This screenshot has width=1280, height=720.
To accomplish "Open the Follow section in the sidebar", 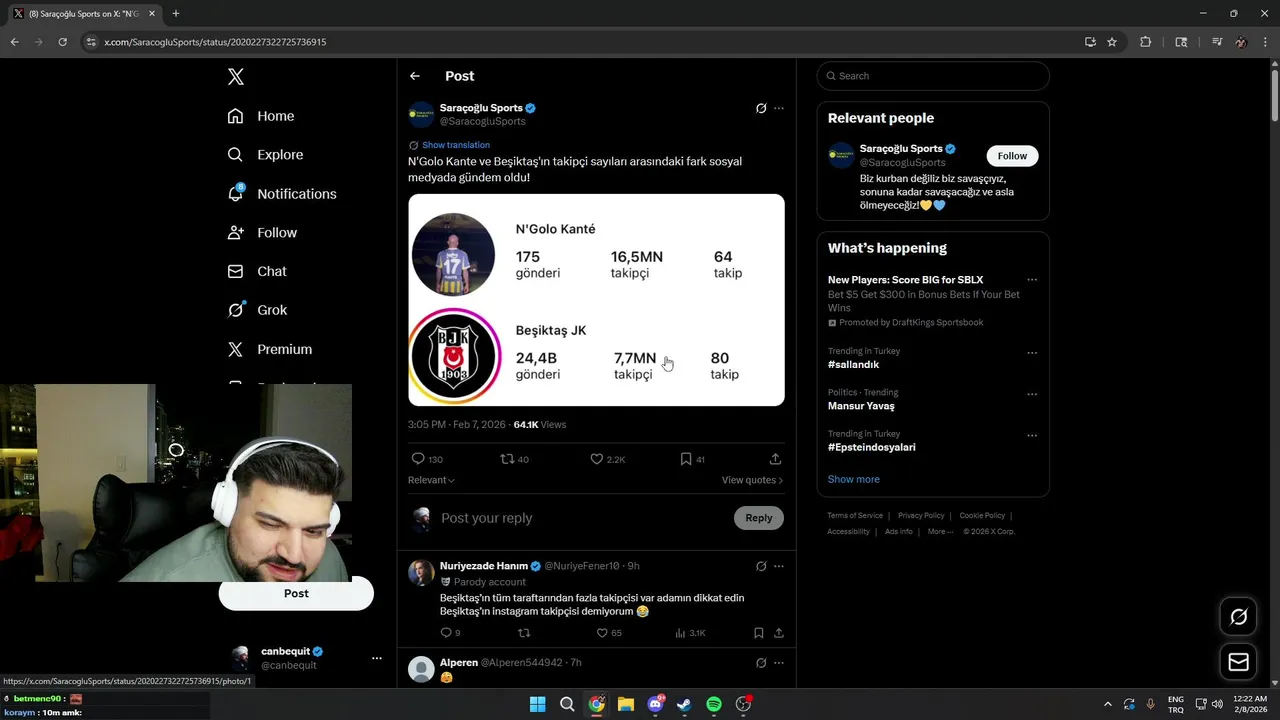I will [262, 232].
